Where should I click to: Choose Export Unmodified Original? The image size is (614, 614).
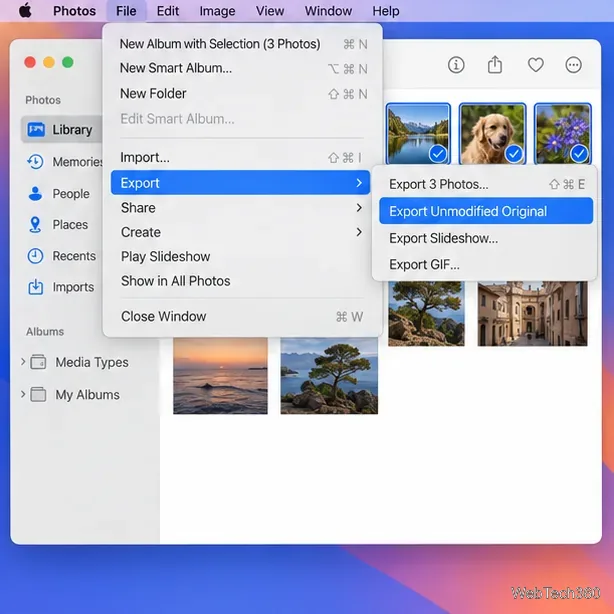pyautogui.click(x=486, y=211)
